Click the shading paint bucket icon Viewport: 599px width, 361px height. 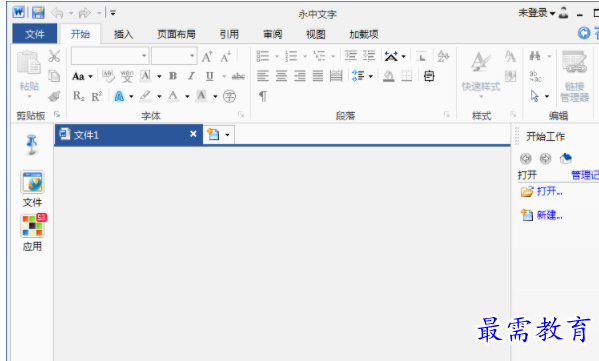(389, 76)
